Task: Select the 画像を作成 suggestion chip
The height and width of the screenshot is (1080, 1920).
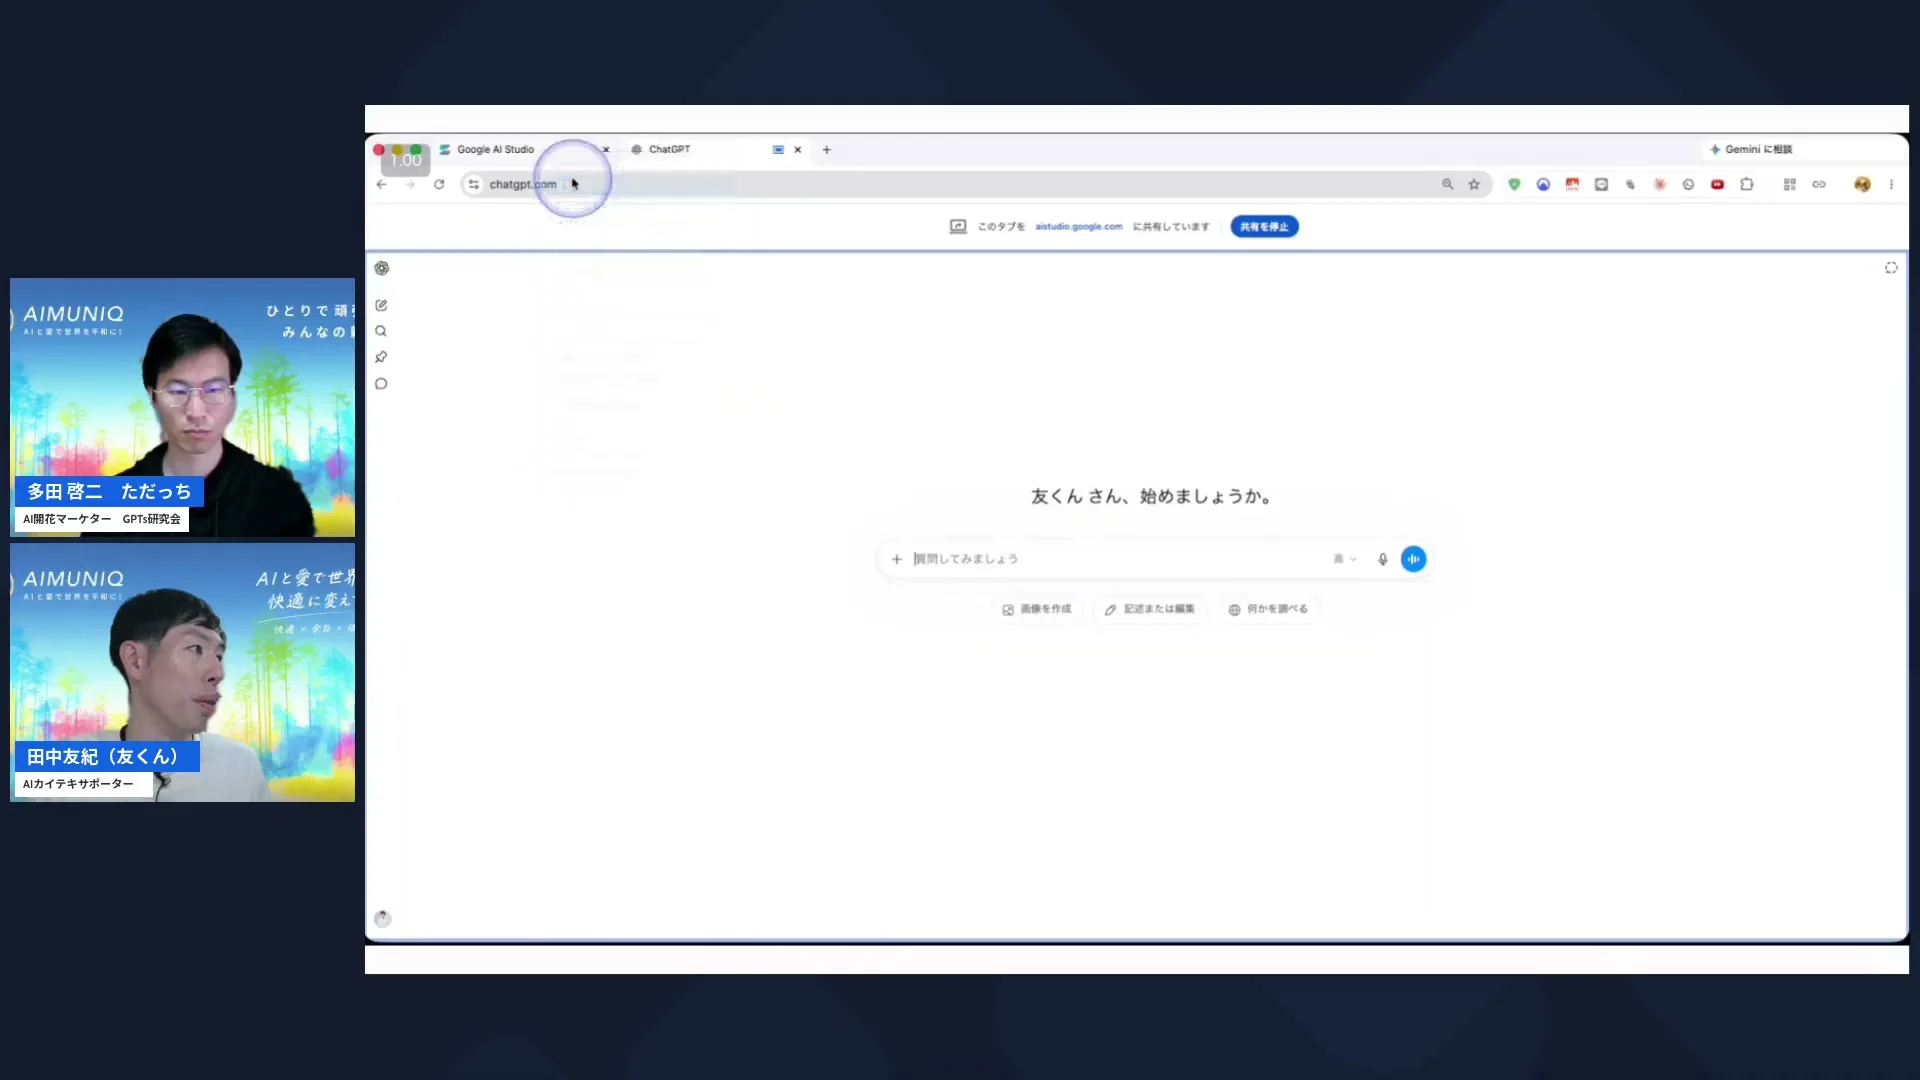Action: pos(1037,609)
